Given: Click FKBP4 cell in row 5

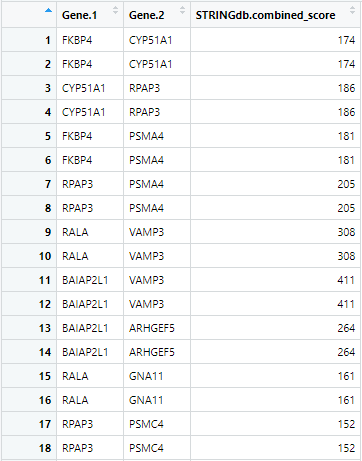Looking at the screenshot, I should (77, 136).
